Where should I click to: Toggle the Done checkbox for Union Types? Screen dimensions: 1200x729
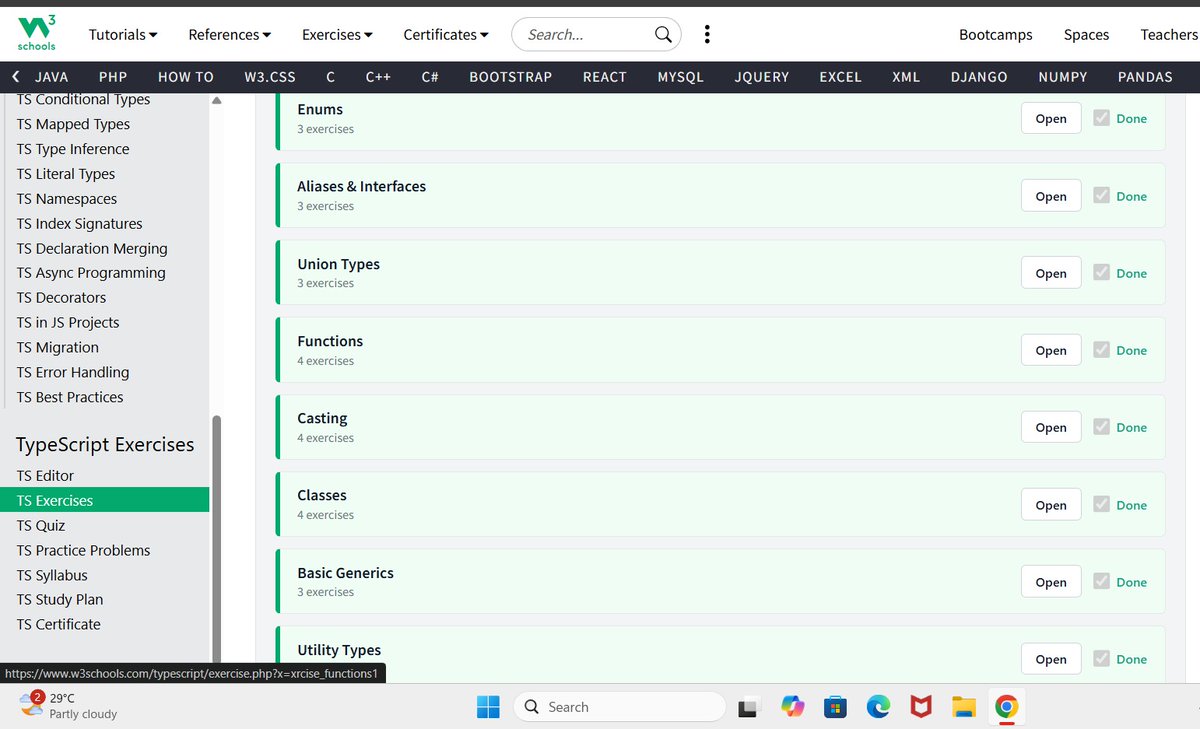point(1101,273)
